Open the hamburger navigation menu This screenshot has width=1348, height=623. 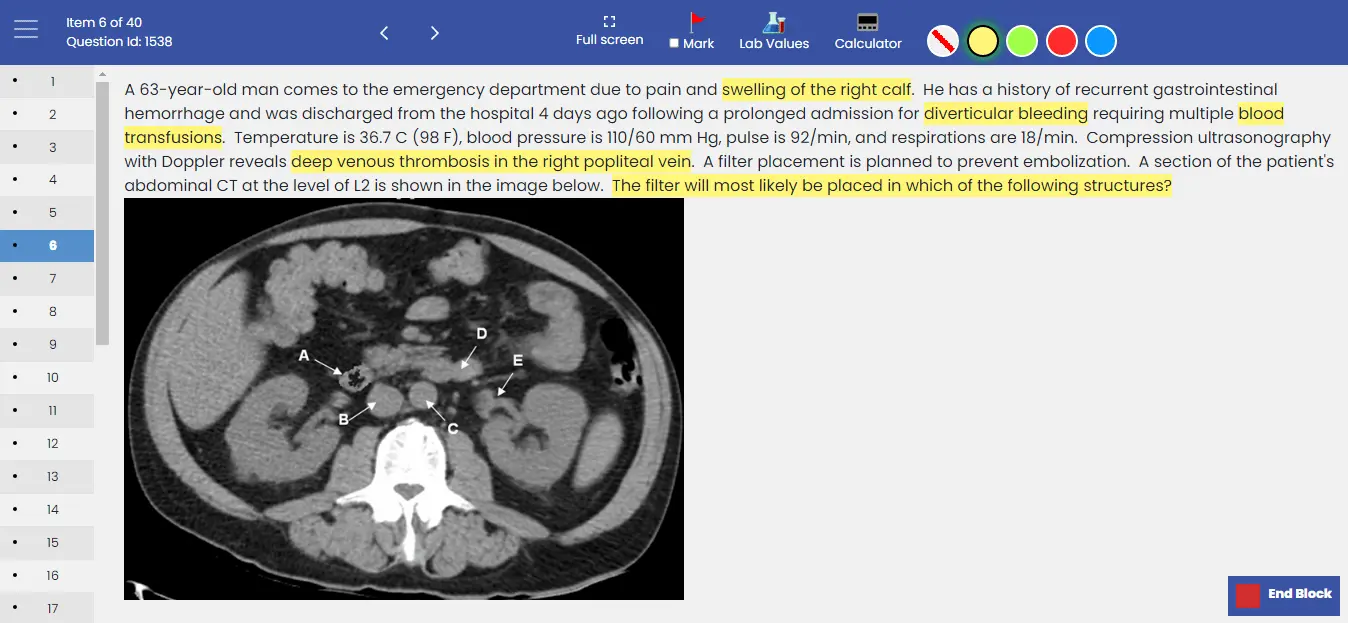click(x=26, y=30)
